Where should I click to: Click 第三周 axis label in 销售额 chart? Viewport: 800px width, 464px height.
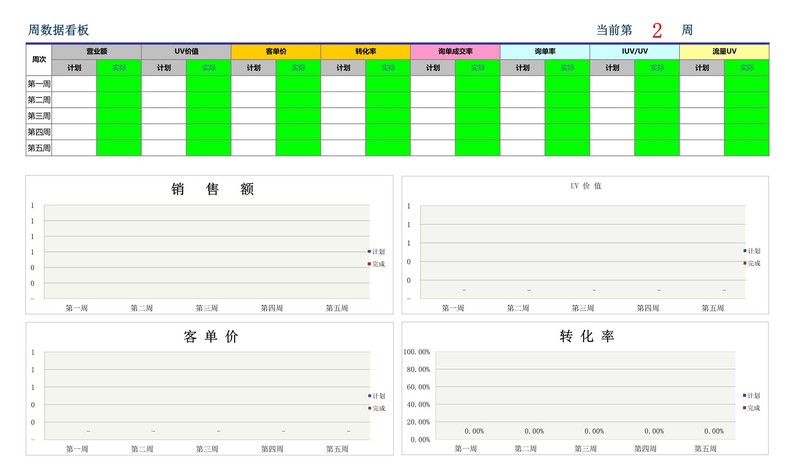207,308
